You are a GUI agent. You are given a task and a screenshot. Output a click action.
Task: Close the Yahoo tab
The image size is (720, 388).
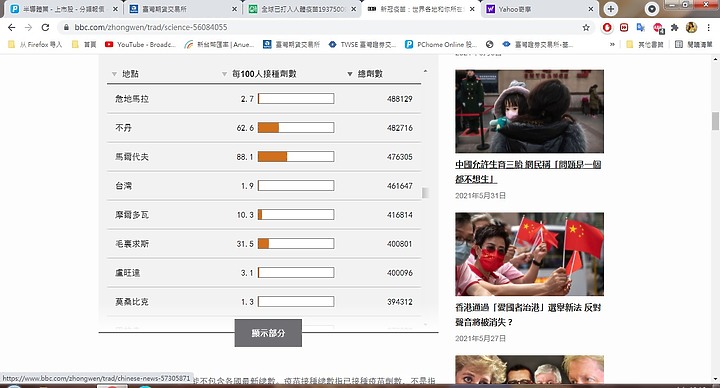(591, 9)
